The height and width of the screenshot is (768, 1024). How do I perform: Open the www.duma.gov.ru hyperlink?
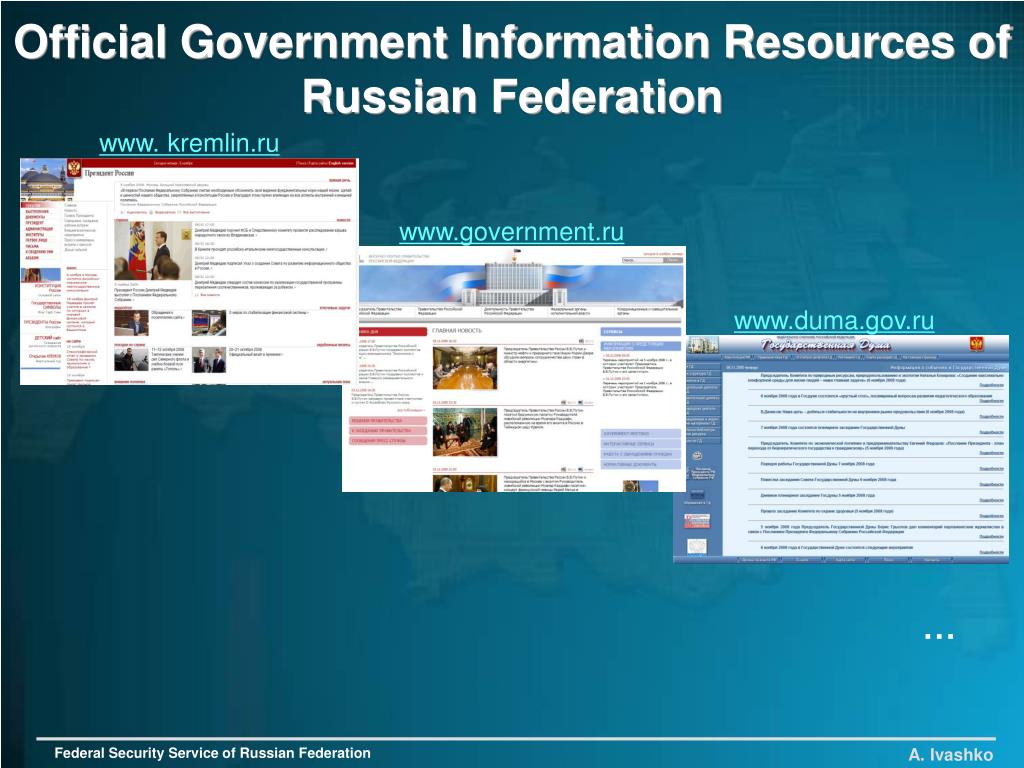point(834,321)
